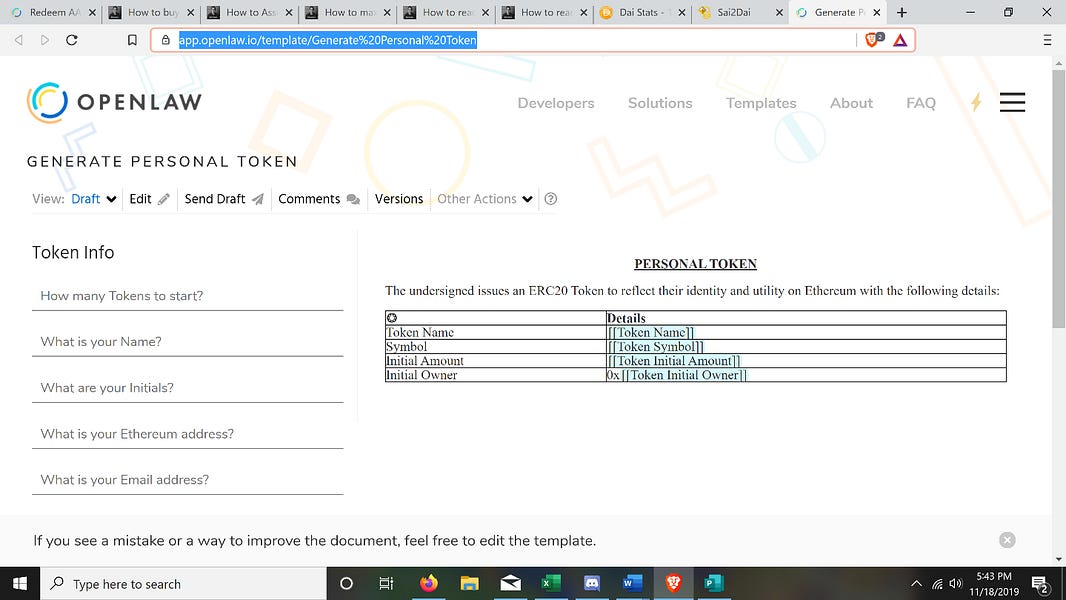Click the help question mark icon
The width and height of the screenshot is (1066, 600).
click(550, 199)
